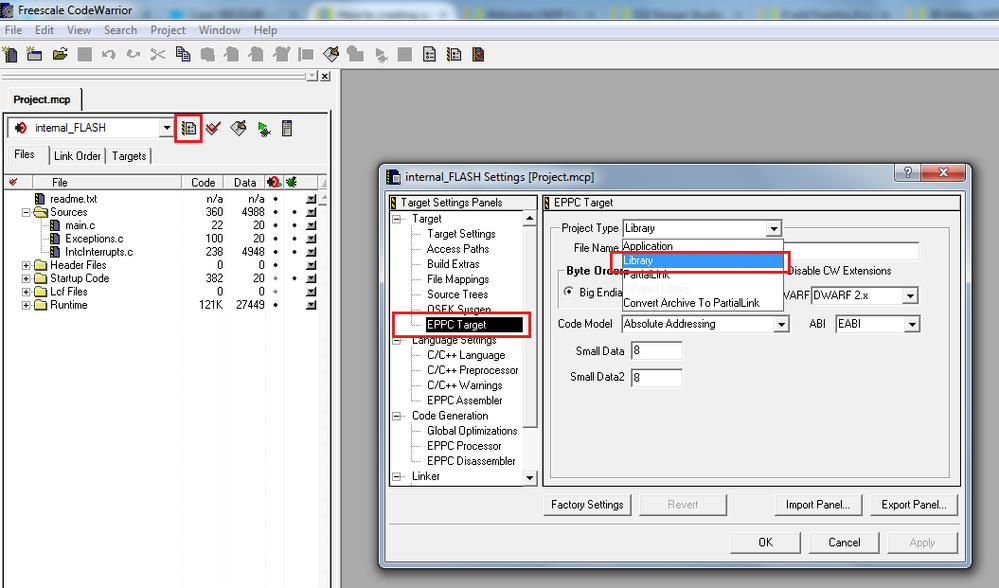
Task: Click the Open folder toolbar icon
Action: [60, 55]
